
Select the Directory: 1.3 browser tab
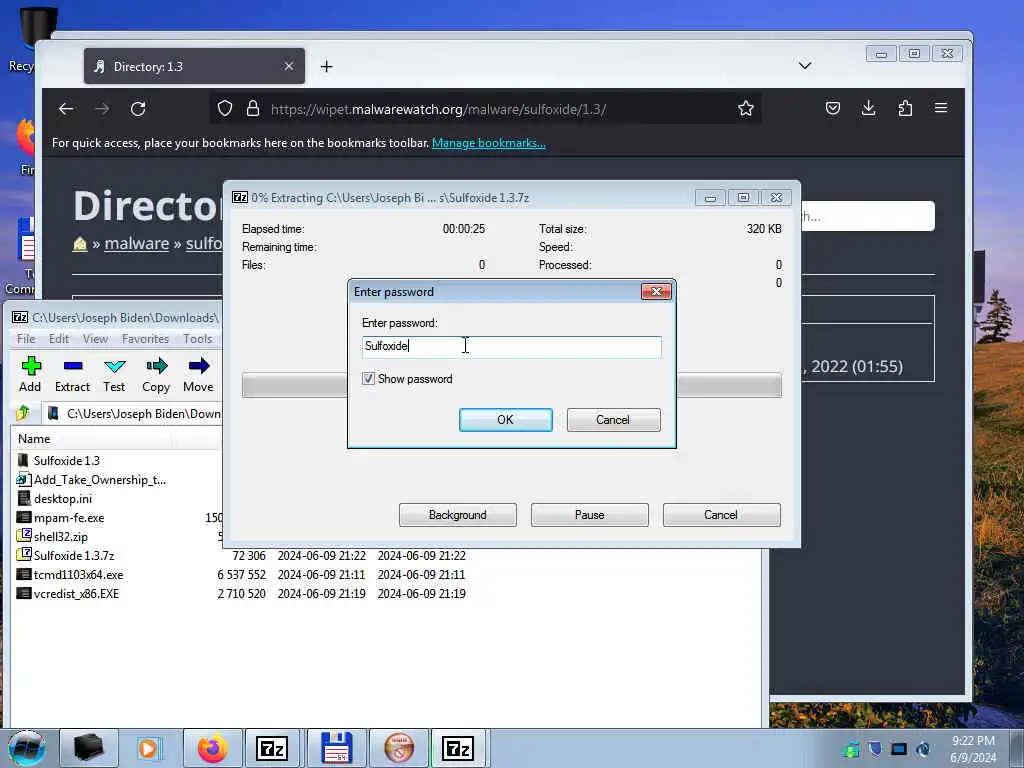[x=194, y=66]
